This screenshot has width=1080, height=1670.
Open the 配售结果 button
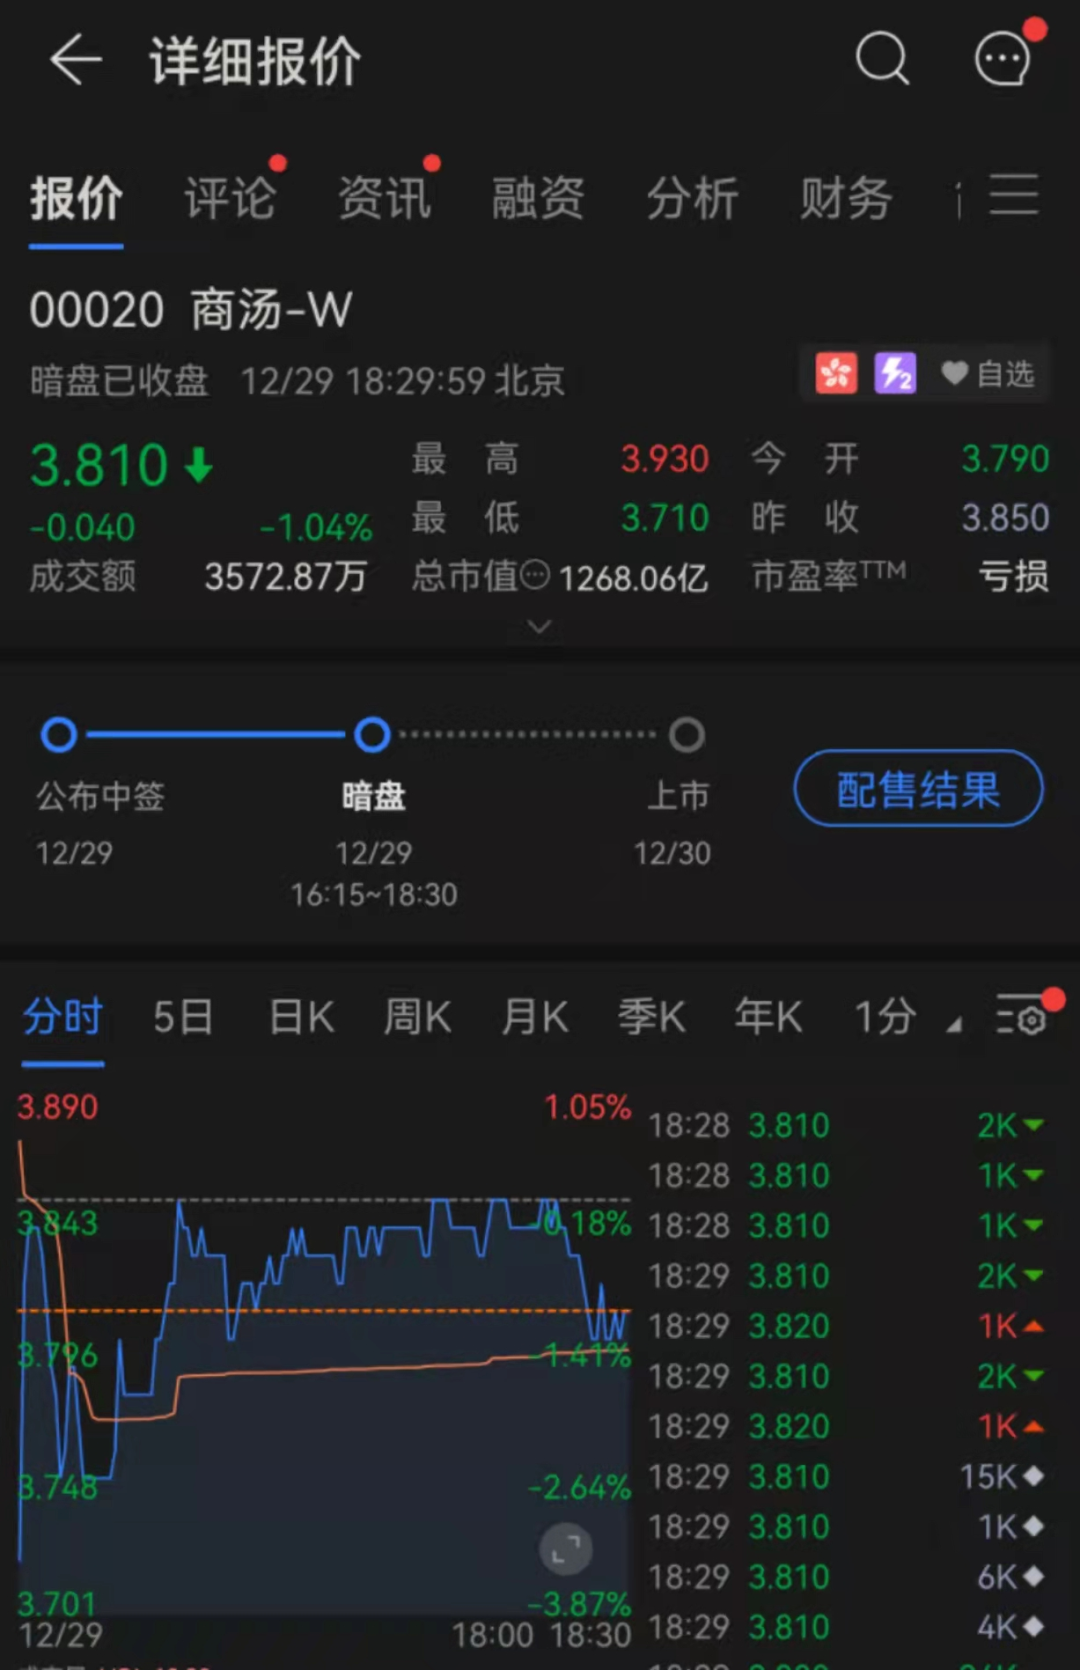point(918,789)
